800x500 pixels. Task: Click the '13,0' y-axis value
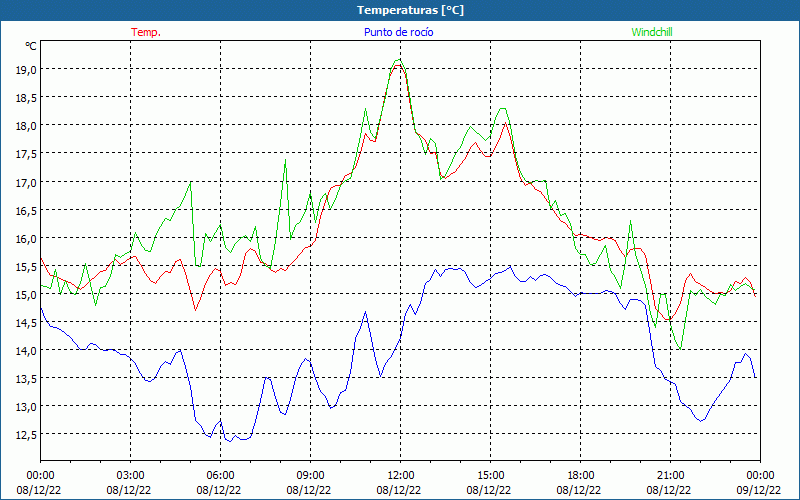(26, 407)
